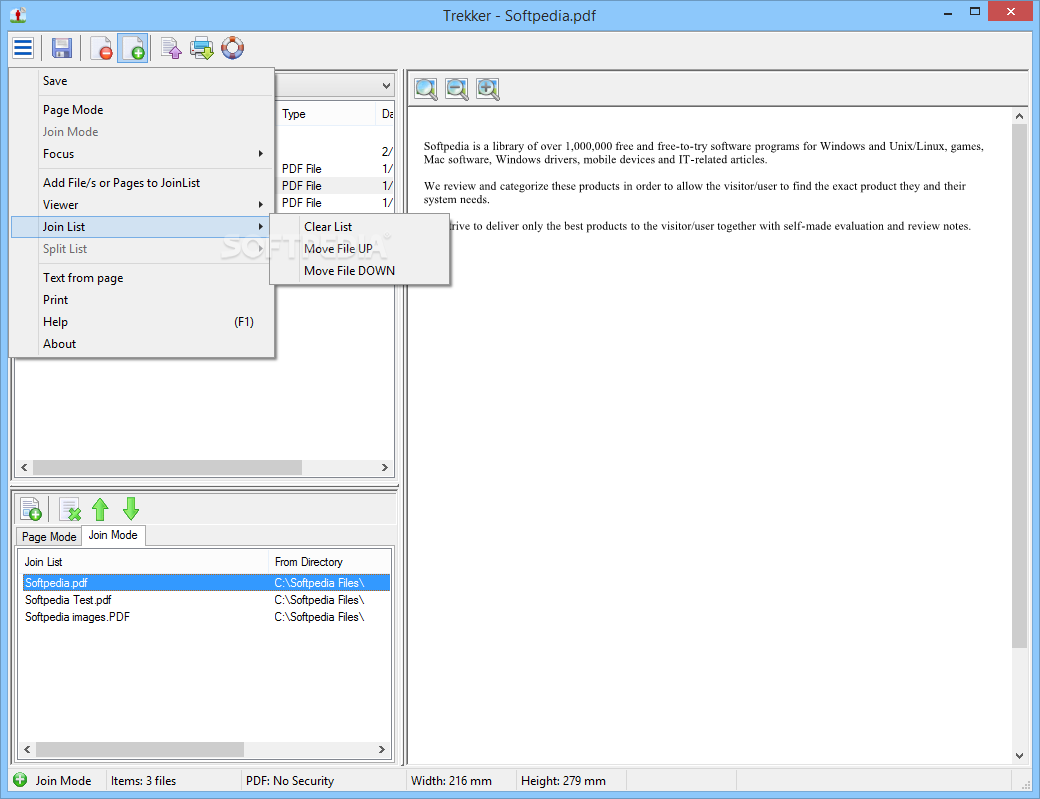Screen dimensions: 1040x799
Task: Click 'Join Mode' status bar text
Action: pos(64,780)
